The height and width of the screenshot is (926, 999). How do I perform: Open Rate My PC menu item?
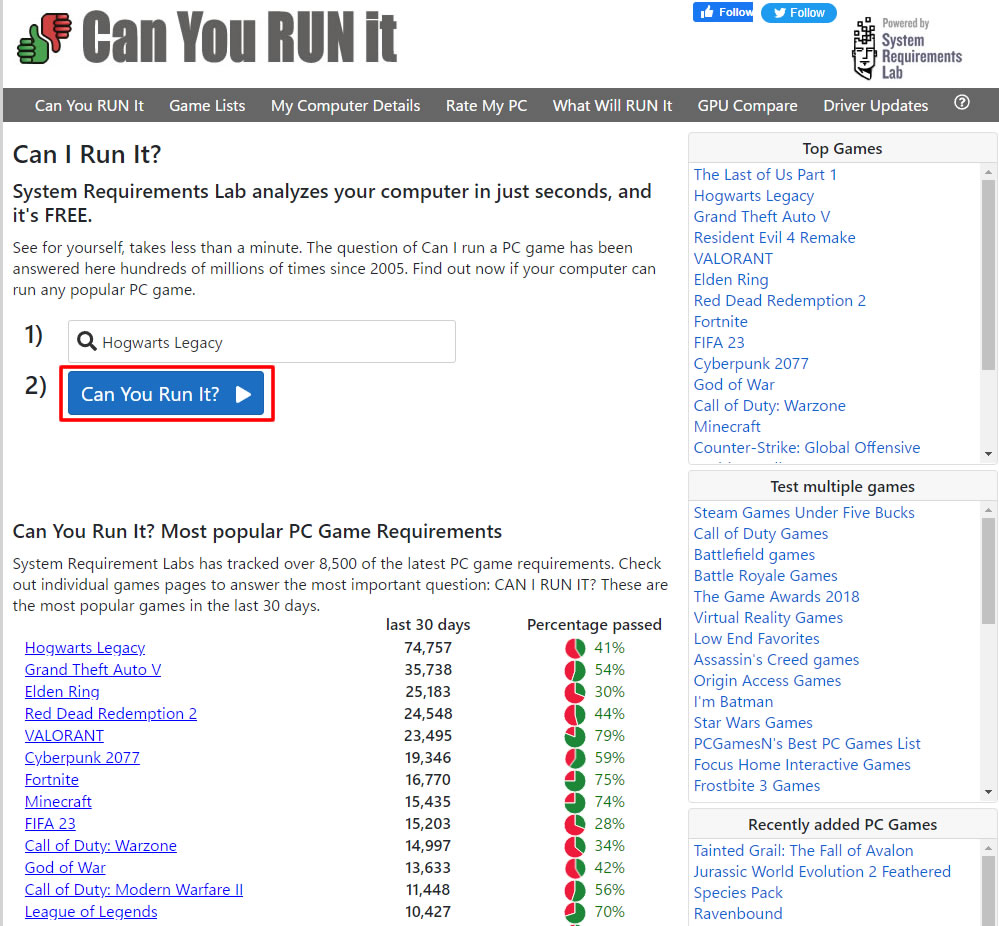(486, 105)
